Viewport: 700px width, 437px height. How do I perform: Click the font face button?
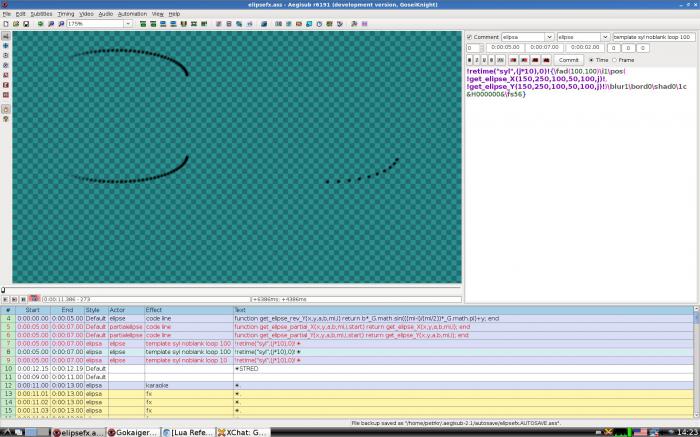click(x=500, y=60)
